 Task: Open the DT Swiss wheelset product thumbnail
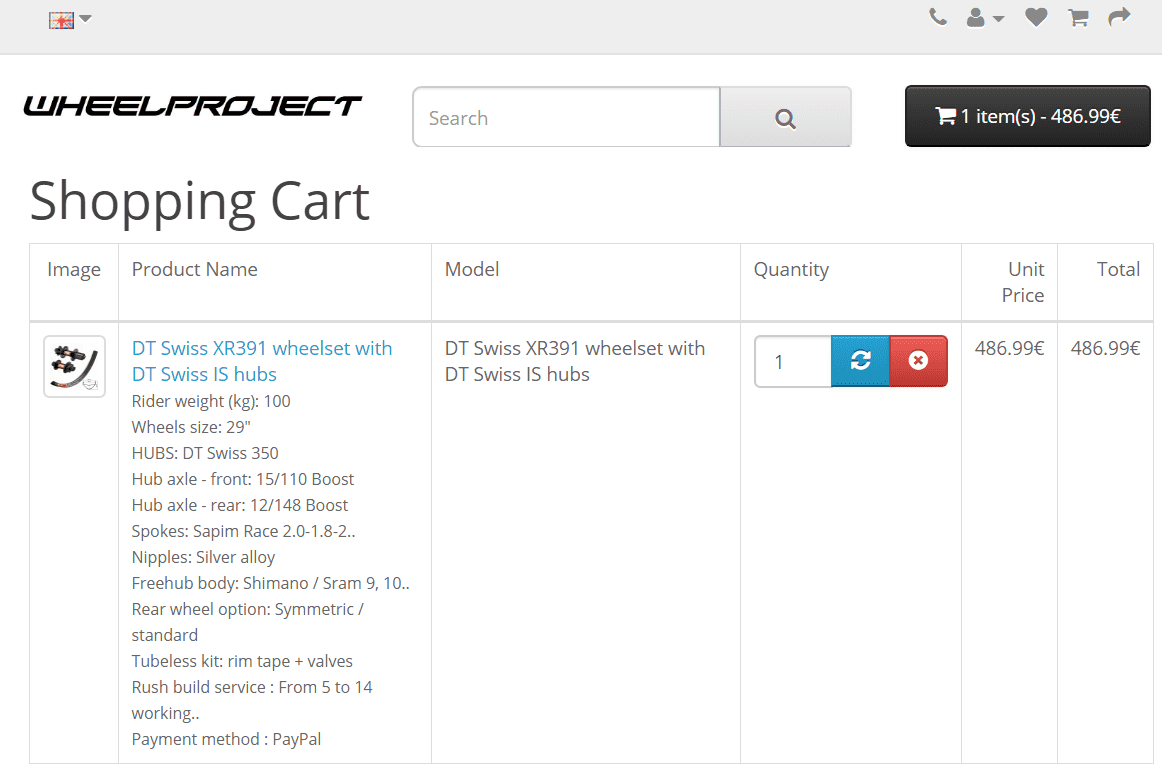pos(74,366)
